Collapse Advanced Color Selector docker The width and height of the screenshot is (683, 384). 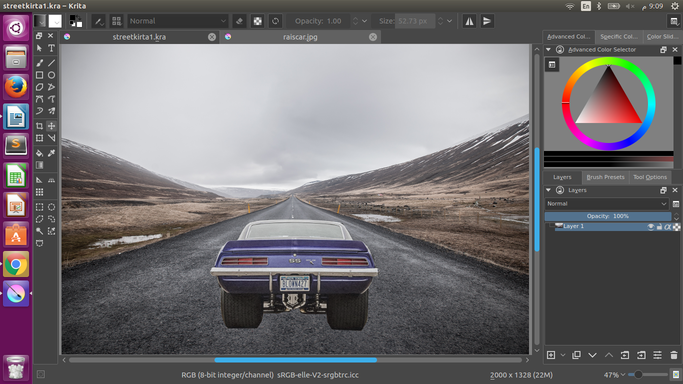[x=548, y=50]
